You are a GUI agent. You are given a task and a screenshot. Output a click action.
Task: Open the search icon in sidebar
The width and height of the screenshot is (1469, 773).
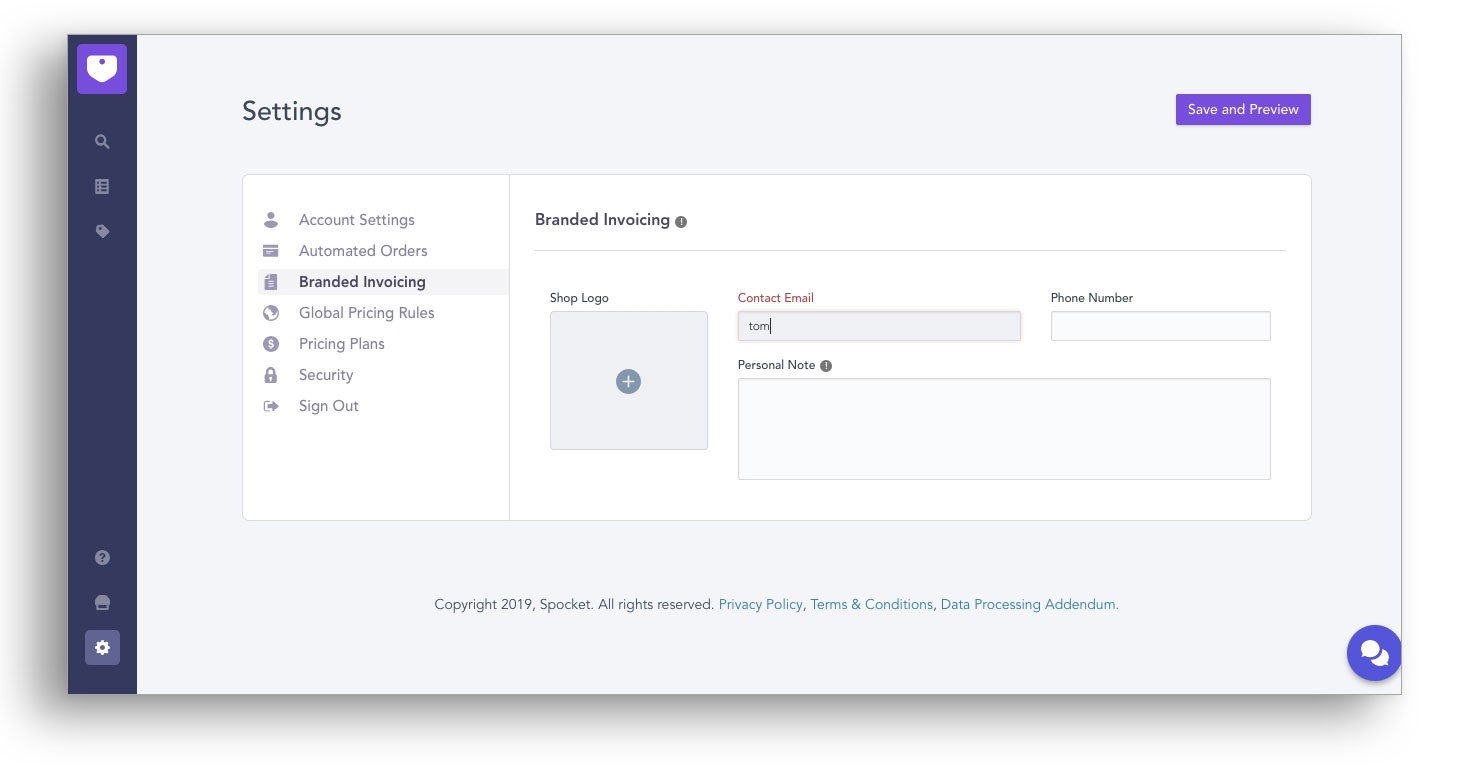[x=102, y=142]
